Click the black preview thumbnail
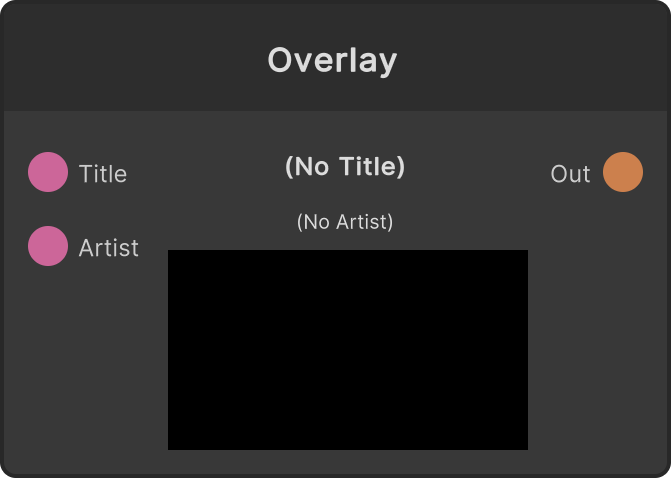Image resolution: width=671 pixels, height=478 pixels. tap(347, 350)
